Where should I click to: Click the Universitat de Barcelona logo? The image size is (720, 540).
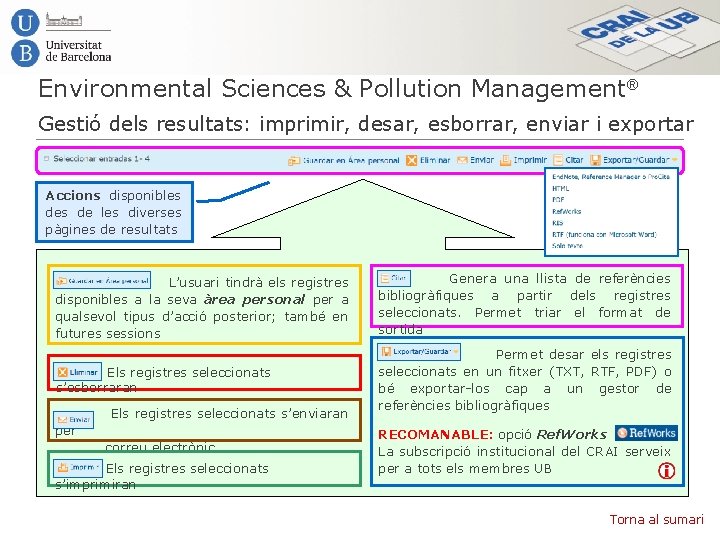click(61, 38)
